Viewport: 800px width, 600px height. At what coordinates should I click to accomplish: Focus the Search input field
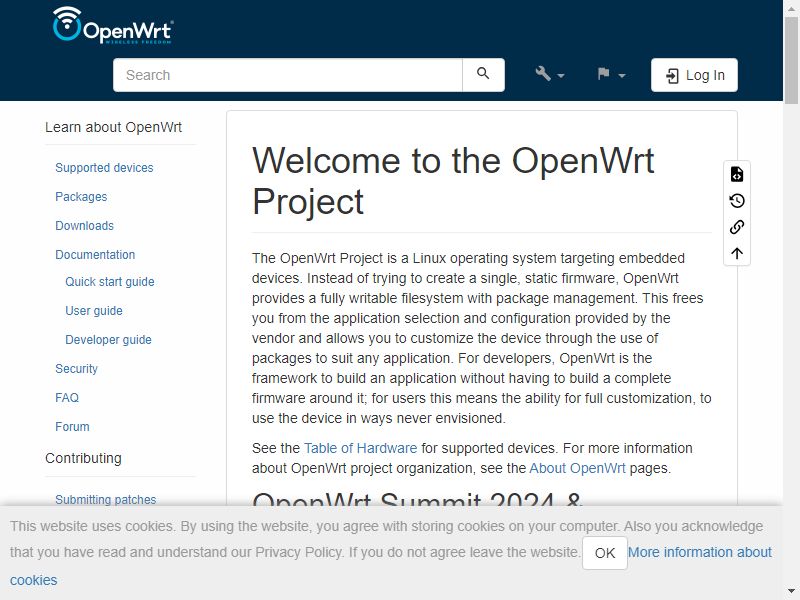(288, 75)
